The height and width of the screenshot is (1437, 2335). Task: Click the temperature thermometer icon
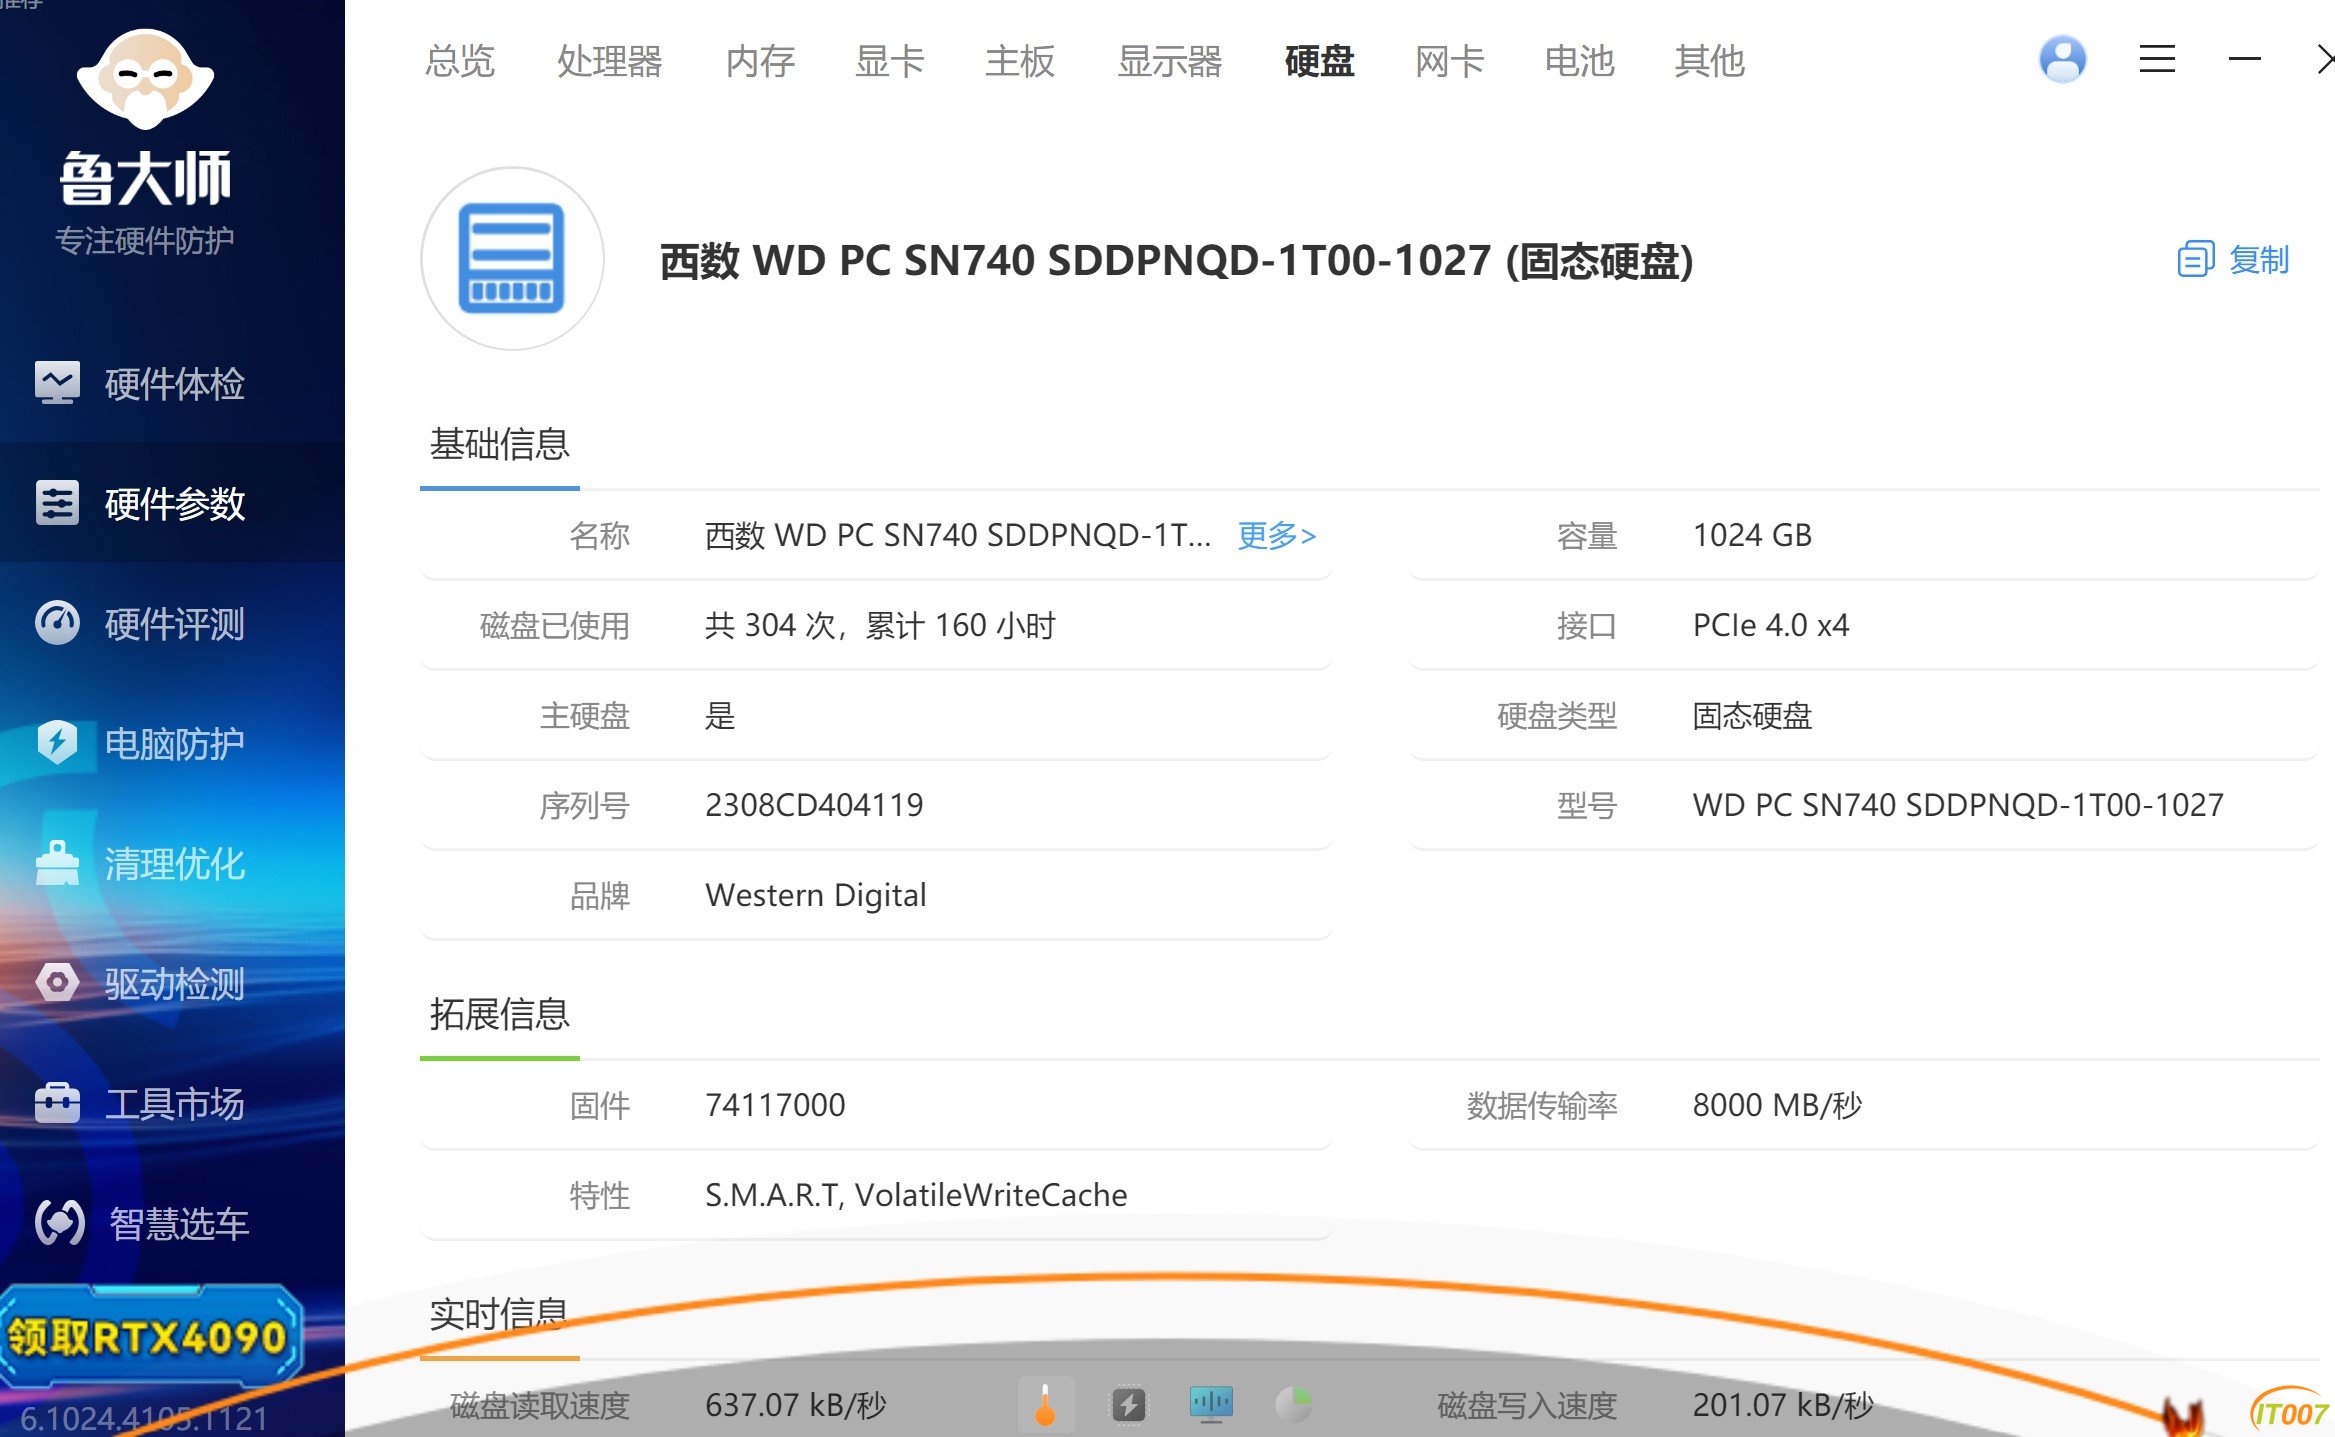[1045, 1405]
